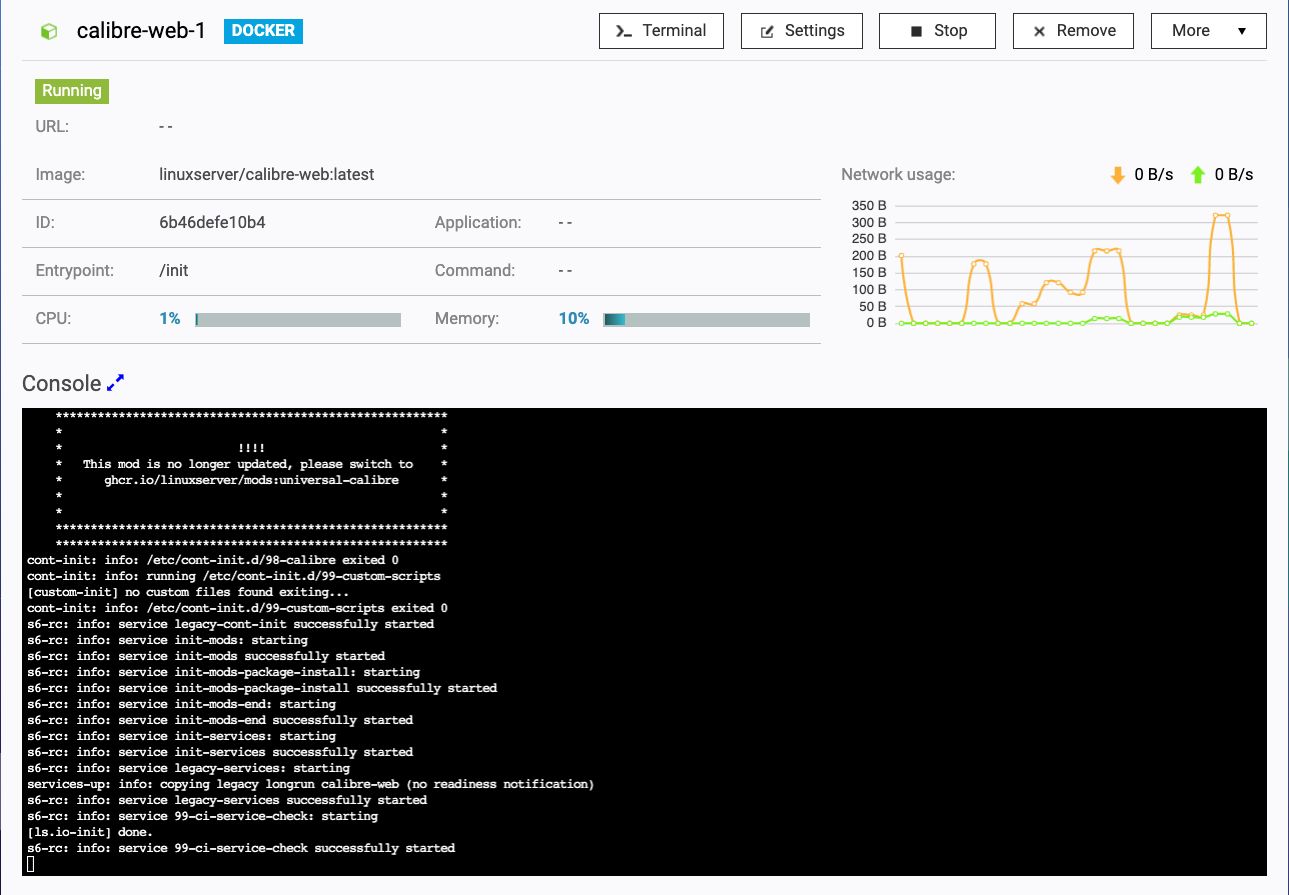Remove the calibre-web-1 container
This screenshot has width=1289, height=895.
[1073, 31]
